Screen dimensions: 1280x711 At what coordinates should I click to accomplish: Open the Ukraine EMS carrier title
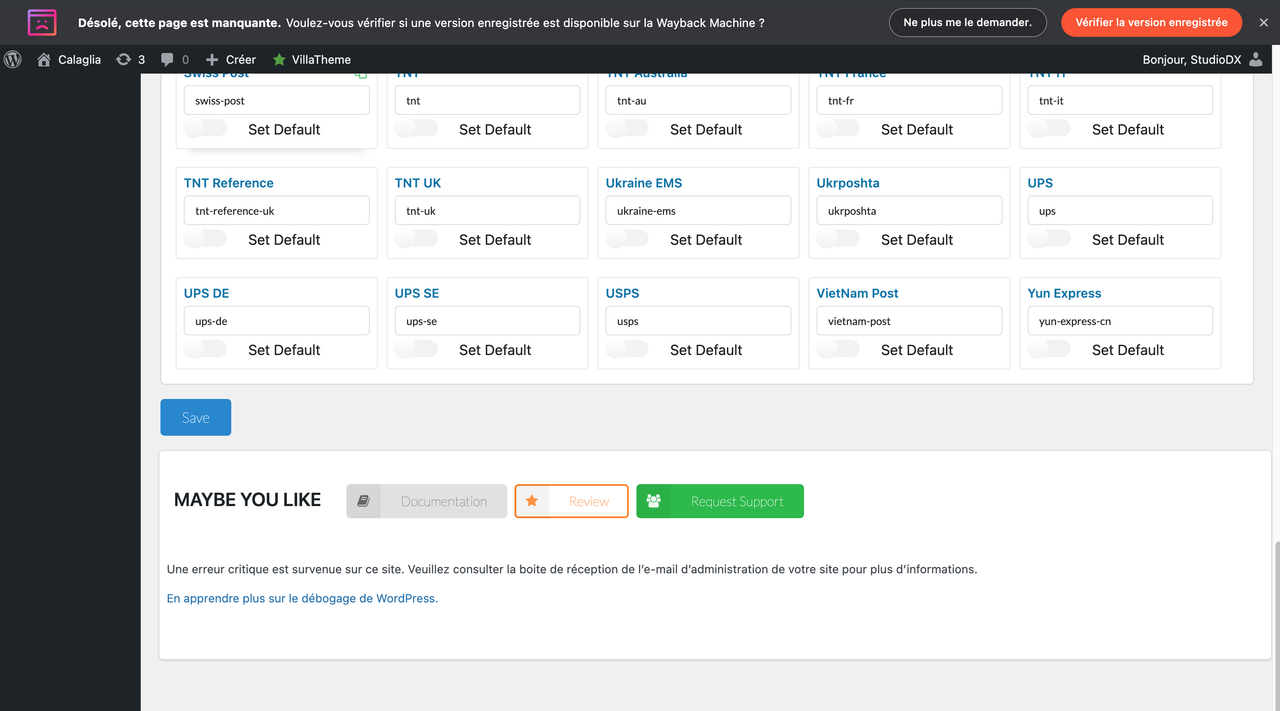pos(644,183)
